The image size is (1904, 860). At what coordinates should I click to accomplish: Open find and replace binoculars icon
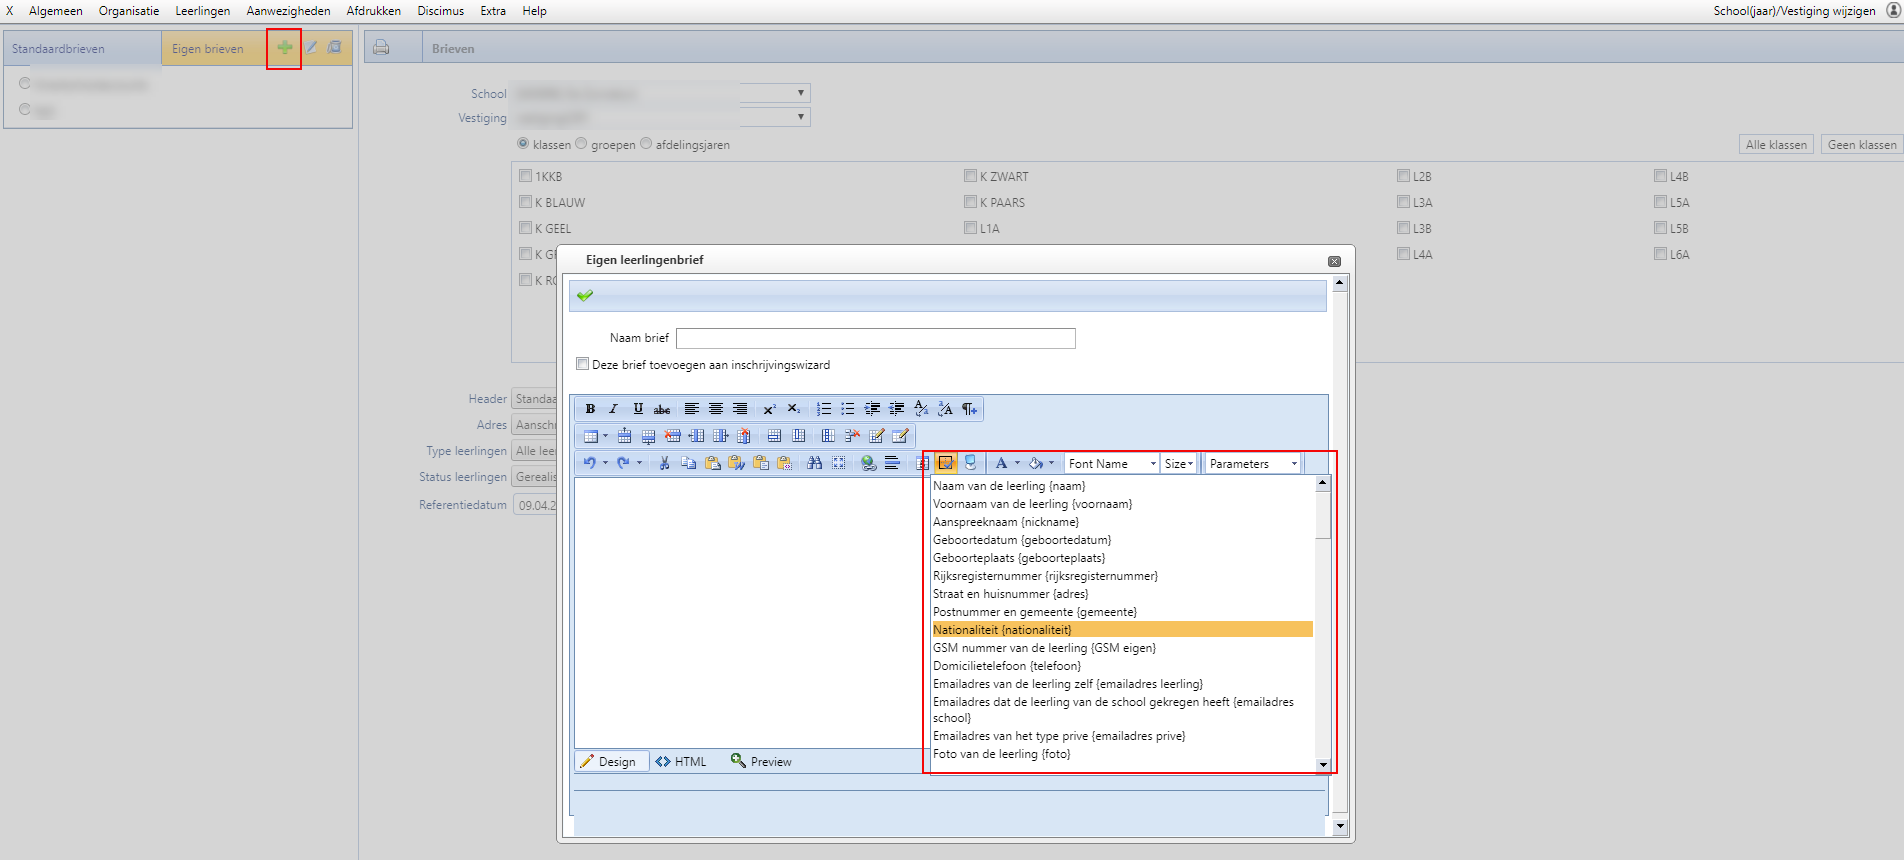pyautogui.click(x=814, y=463)
